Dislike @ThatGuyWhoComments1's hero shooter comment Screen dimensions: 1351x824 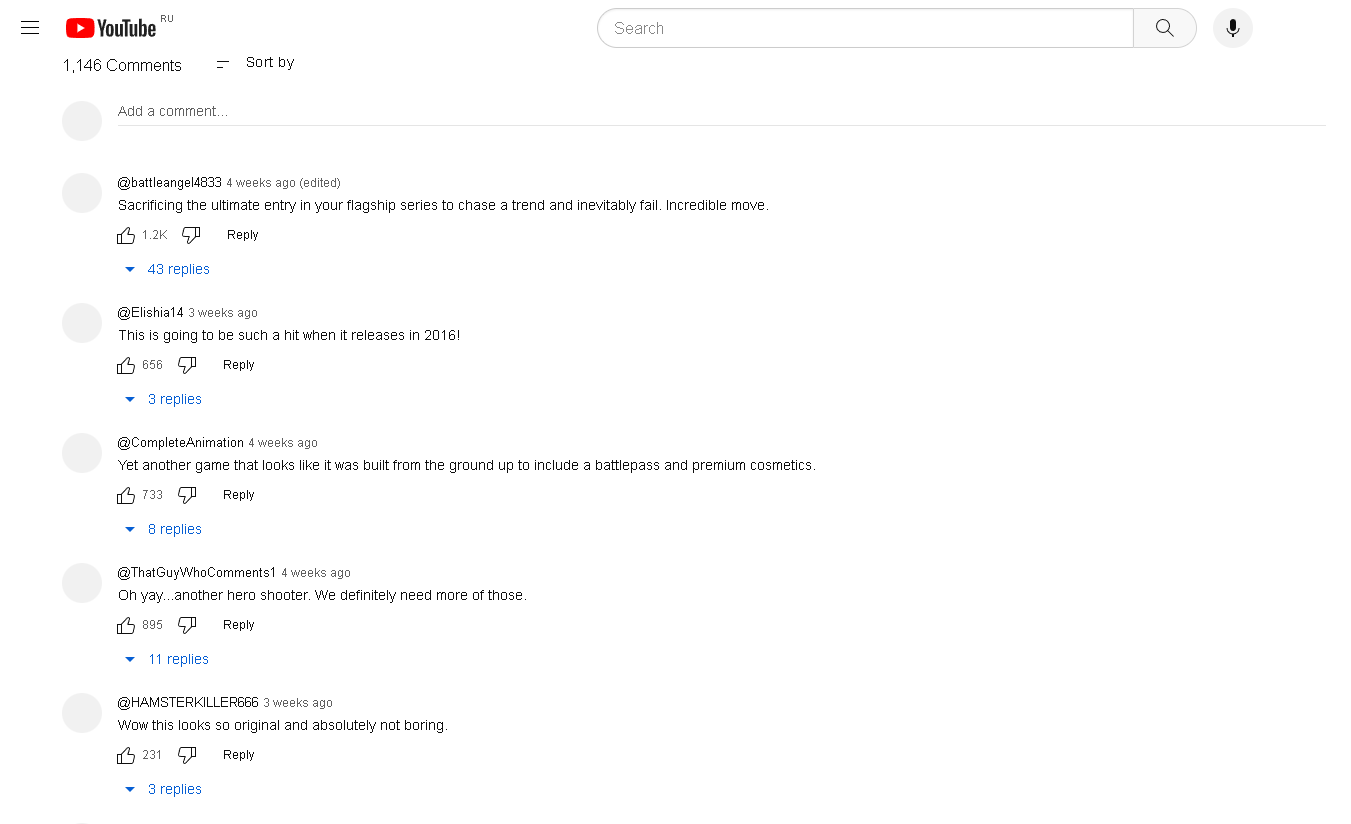tap(187, 625)
